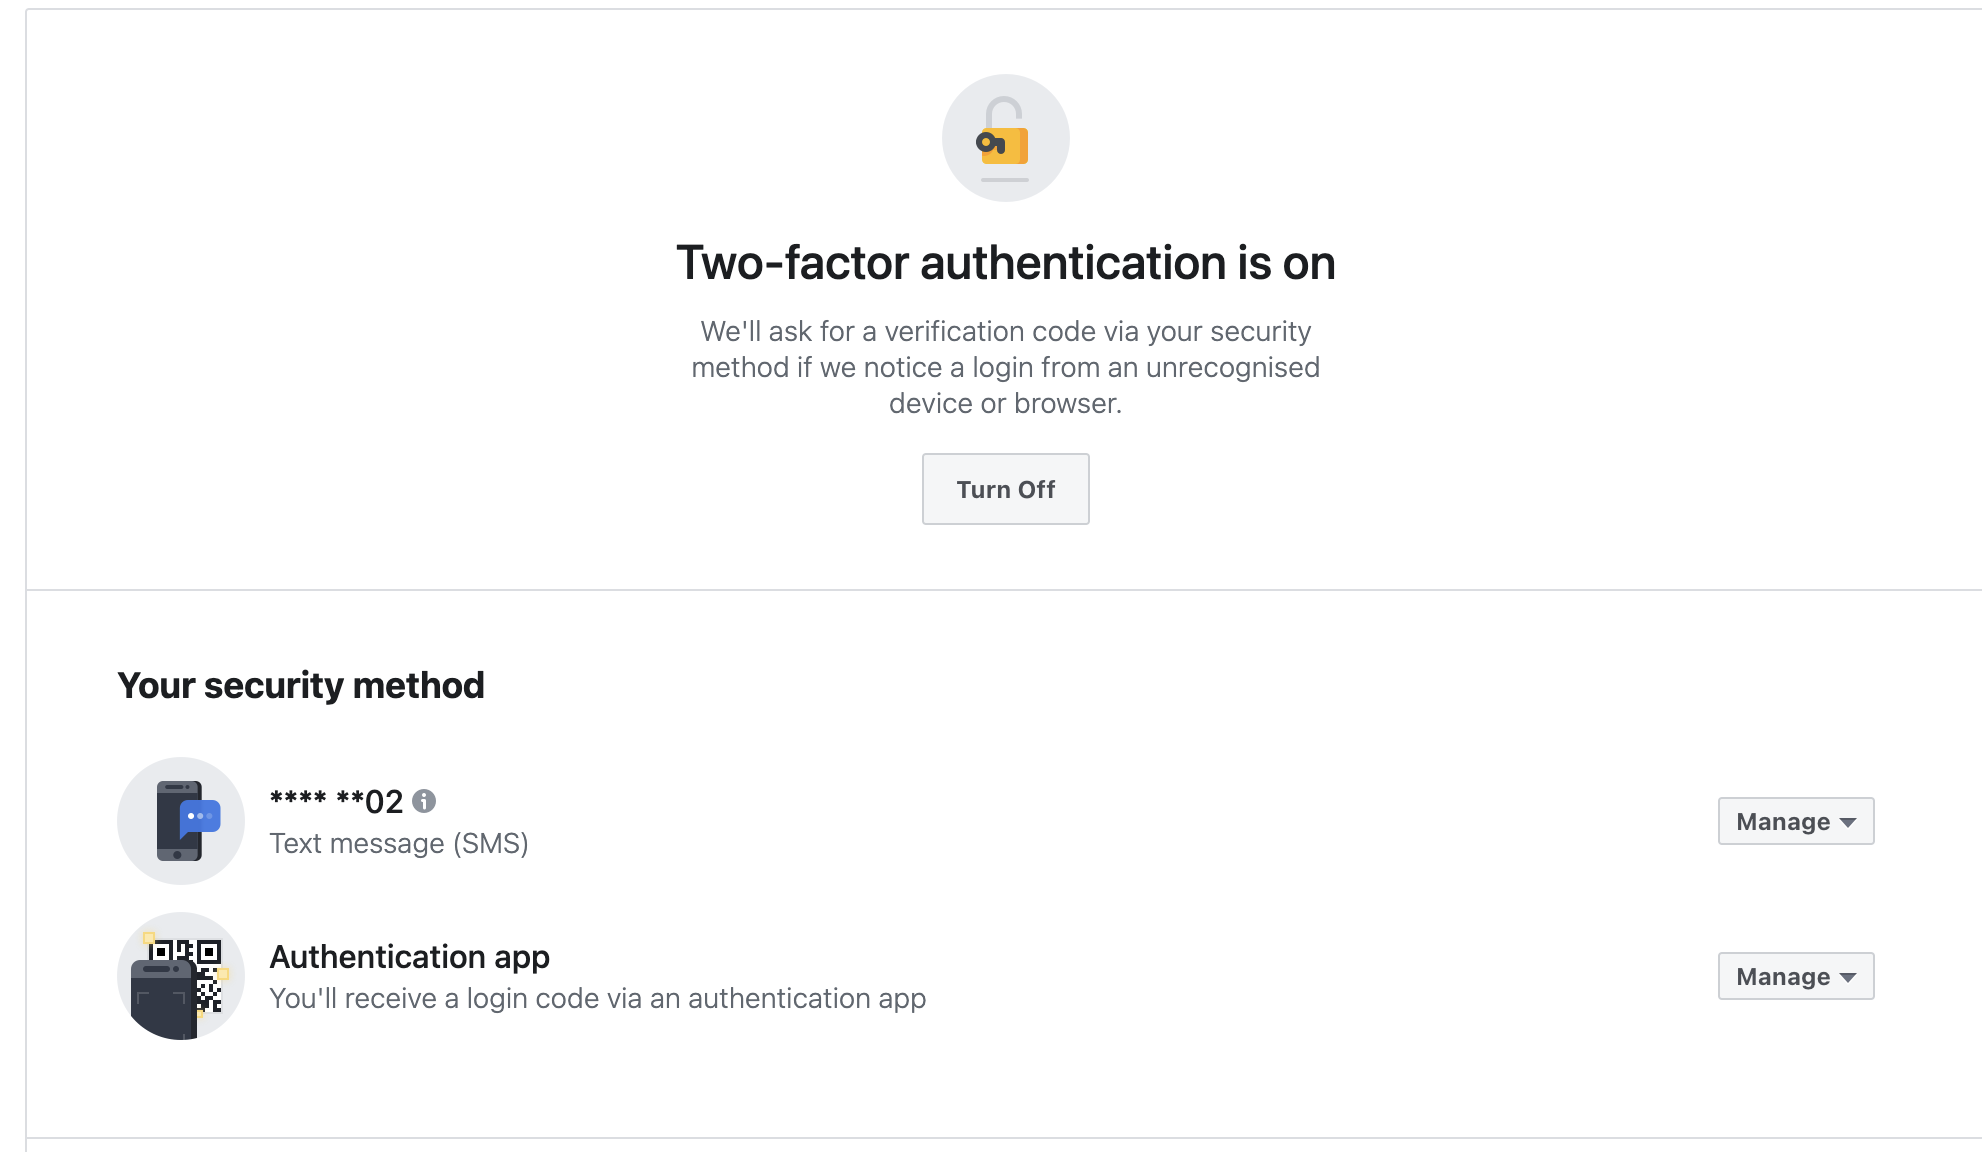
Task: Click the verification code explanation paragraph
Action: (1005, 367)
